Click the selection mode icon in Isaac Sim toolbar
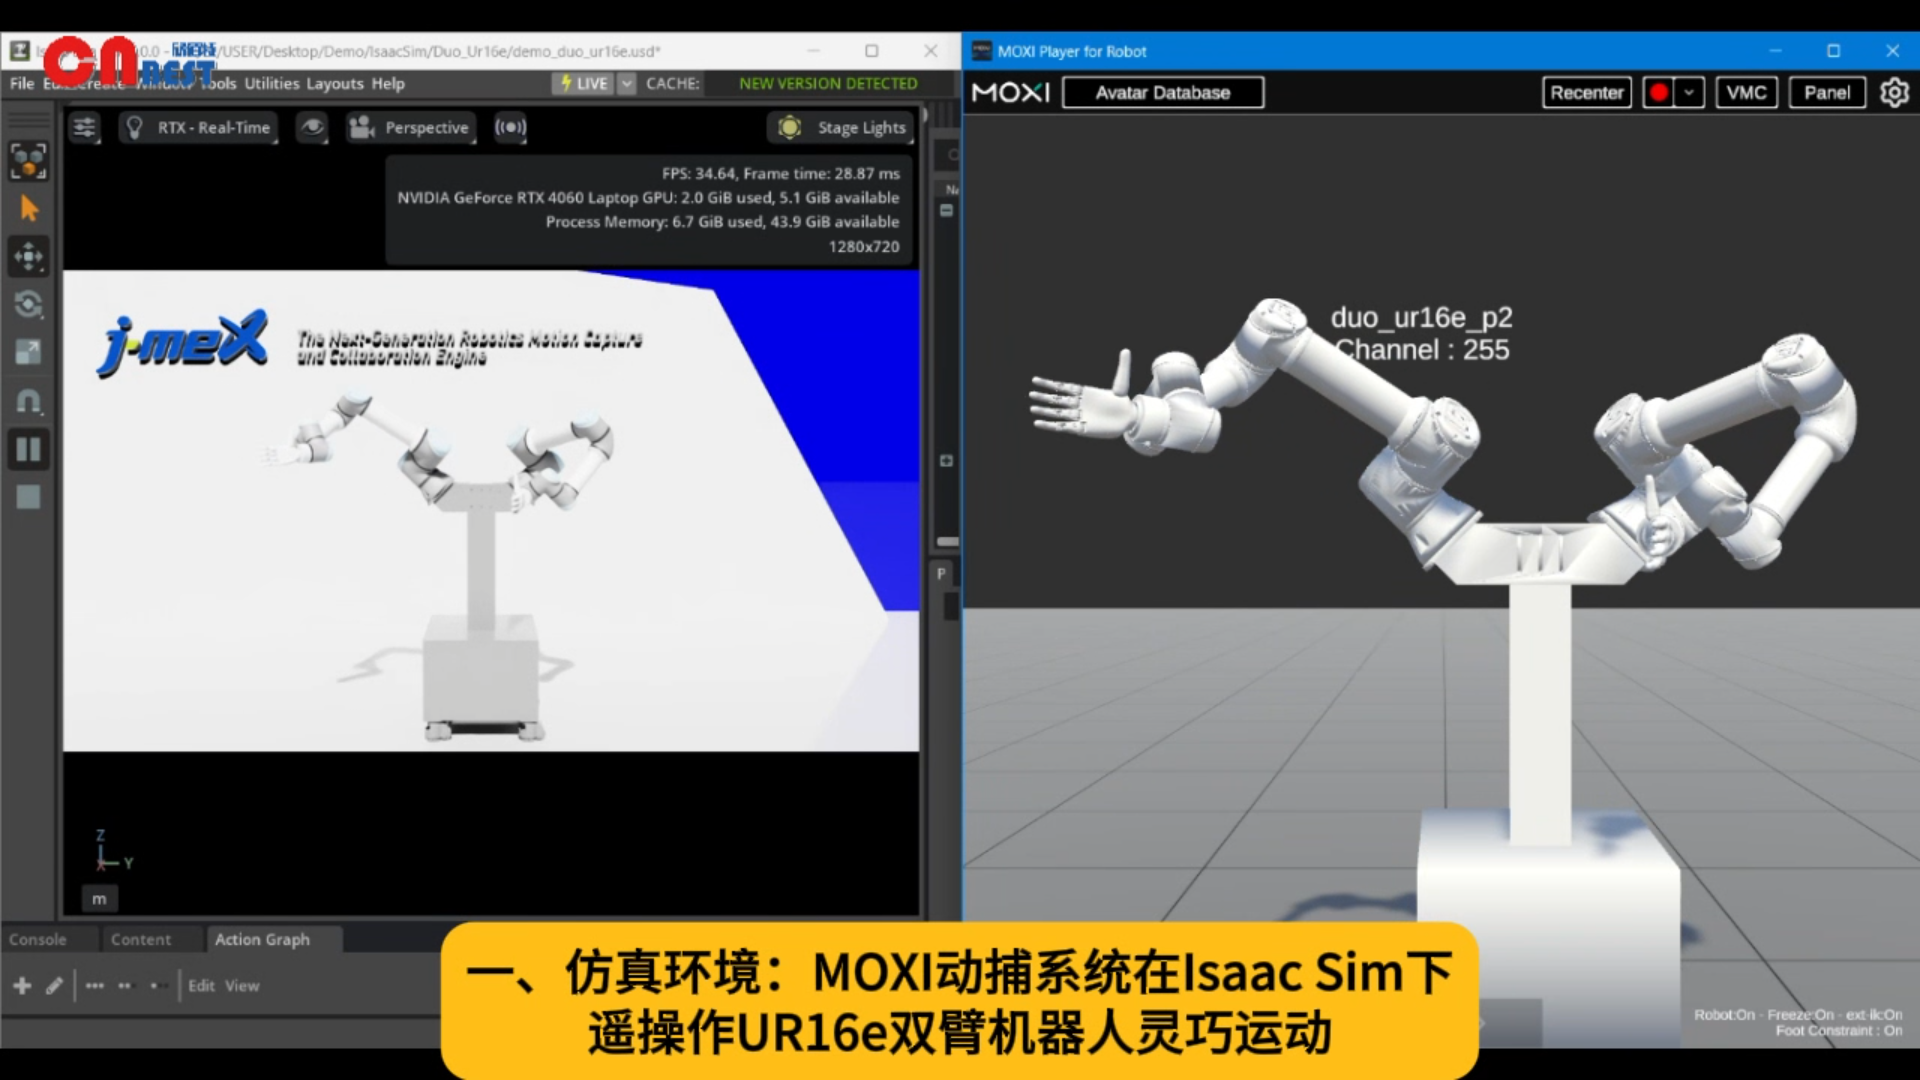 coord(28,160)
